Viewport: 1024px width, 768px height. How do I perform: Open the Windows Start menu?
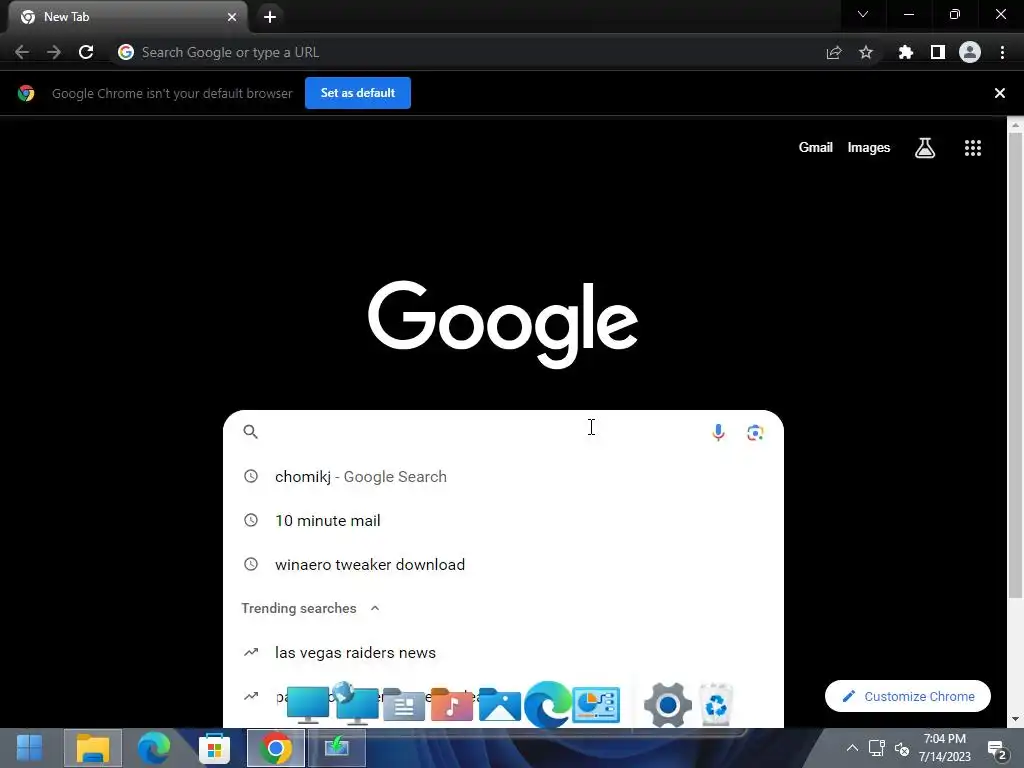(29, 748)
